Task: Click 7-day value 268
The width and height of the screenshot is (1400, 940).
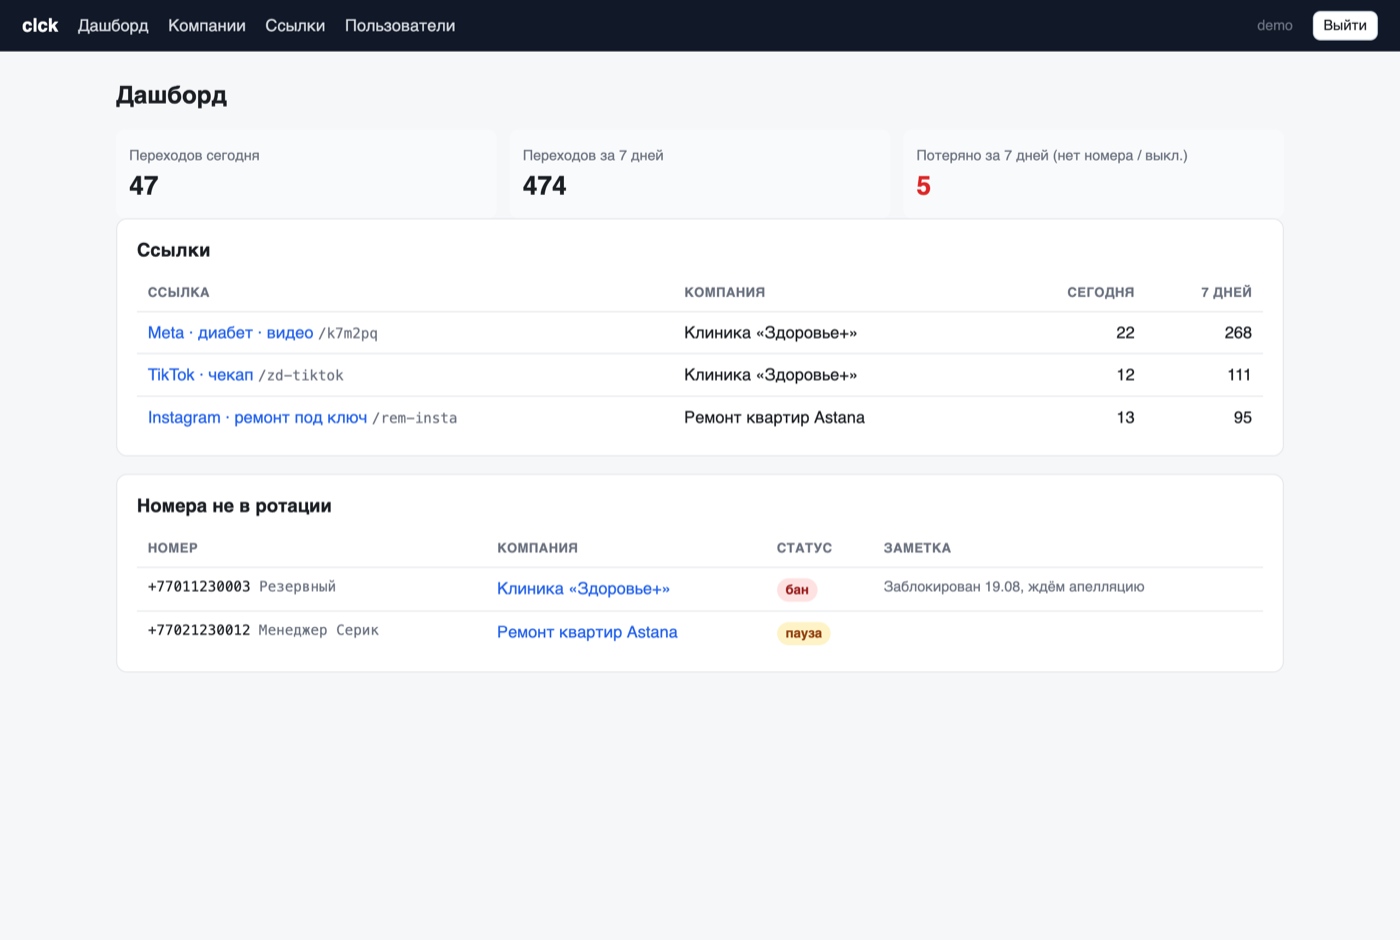Action: (x=1238, y=333)
